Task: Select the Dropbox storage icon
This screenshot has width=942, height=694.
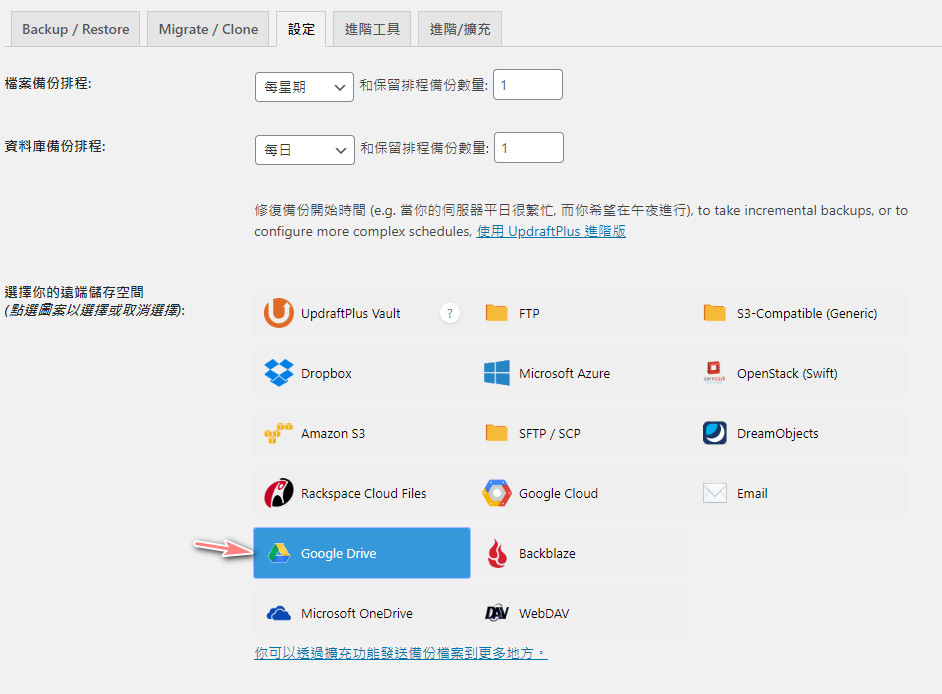Action: [278, 373]
